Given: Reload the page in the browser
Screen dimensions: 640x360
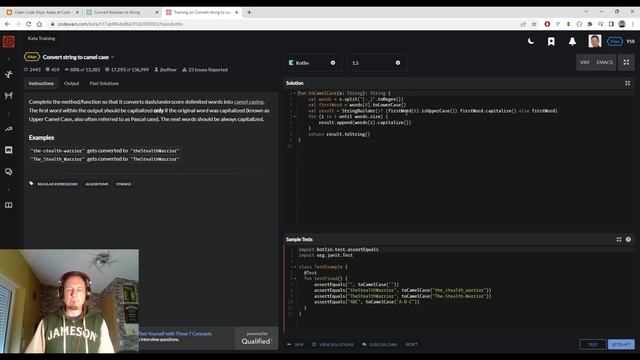Looking at the screenshot, I should tap(28, 24).
